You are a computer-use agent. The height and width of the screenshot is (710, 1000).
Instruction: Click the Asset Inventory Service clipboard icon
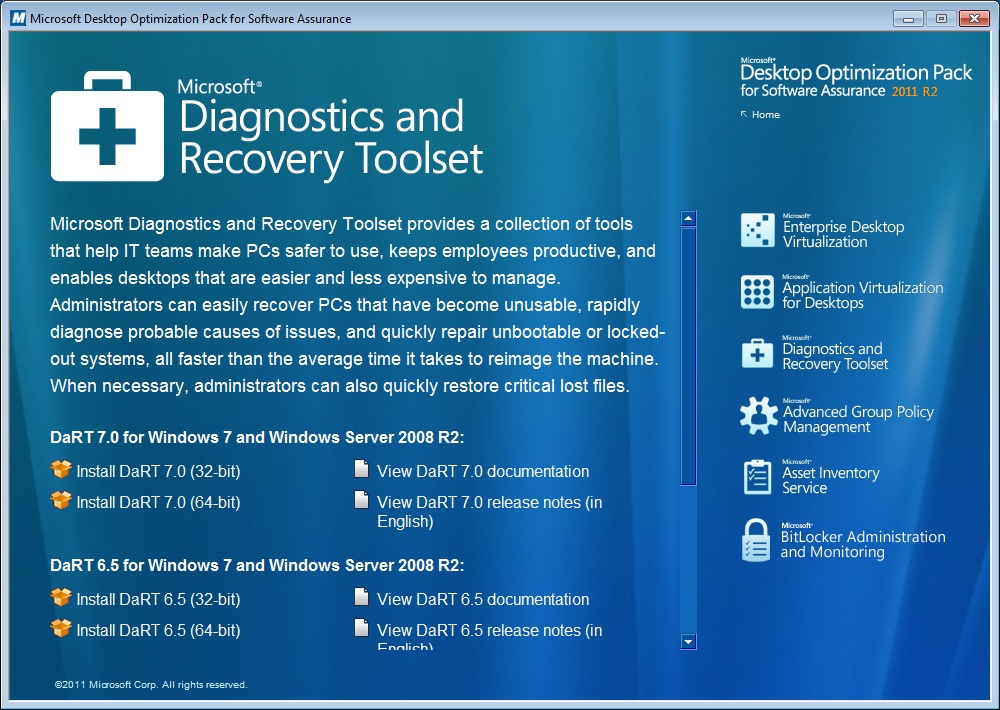click(x=758, y=477)
